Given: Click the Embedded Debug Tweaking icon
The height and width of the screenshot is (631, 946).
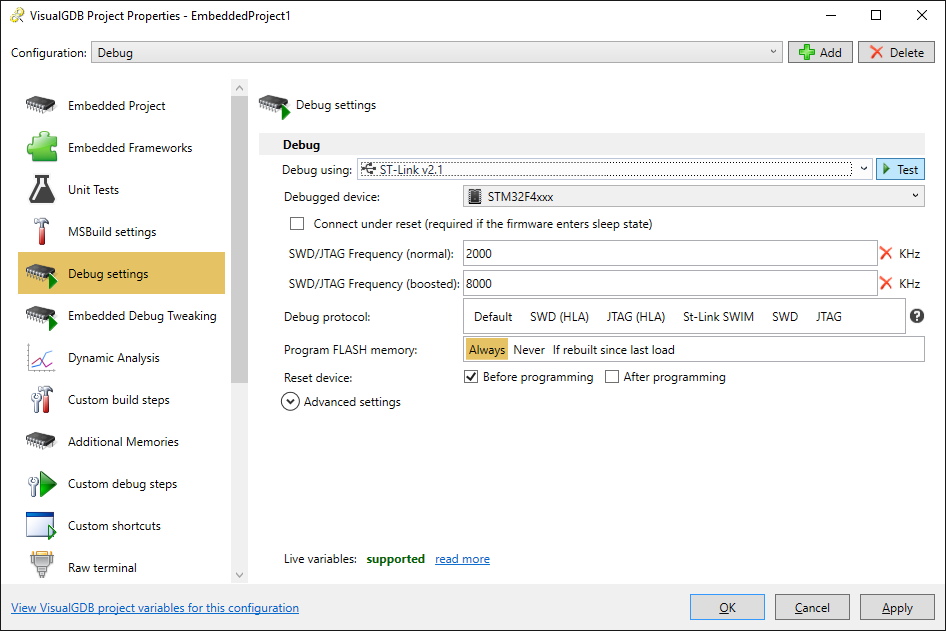Looking at the screenshot, I should pyautogui.click(x=41, y=317).
